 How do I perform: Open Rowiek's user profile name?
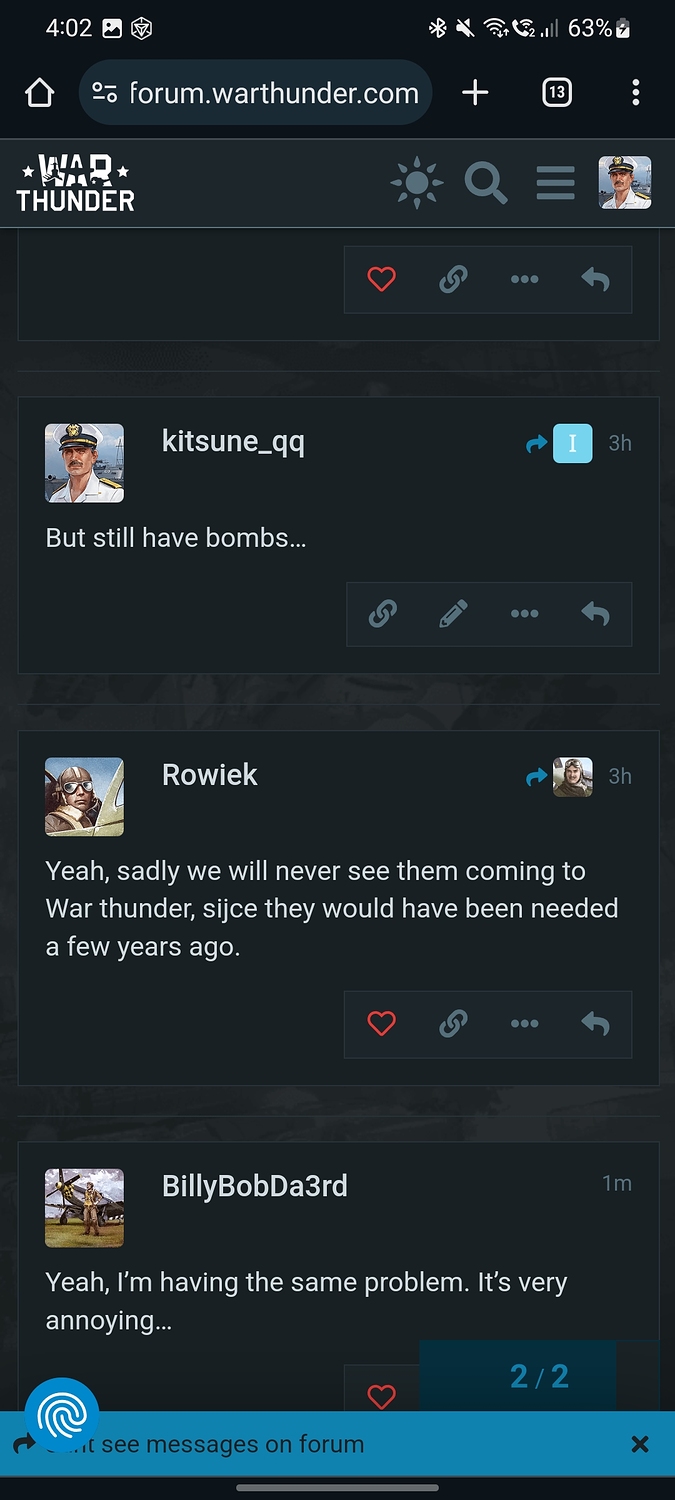[x=210, y=775]
